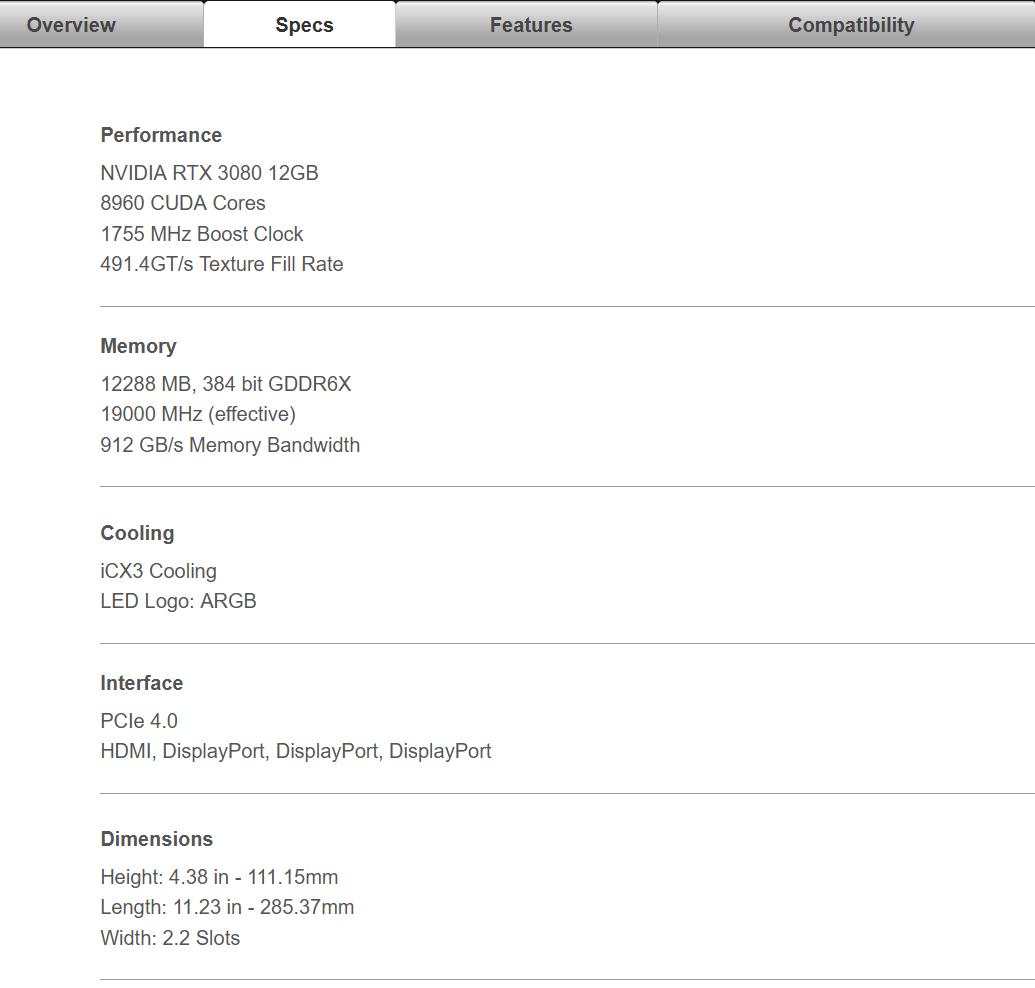This screenshot has width=1035, height=988.
Task: Click the Width: 2.2 Slots line
Action: click(x=170, y=938)
